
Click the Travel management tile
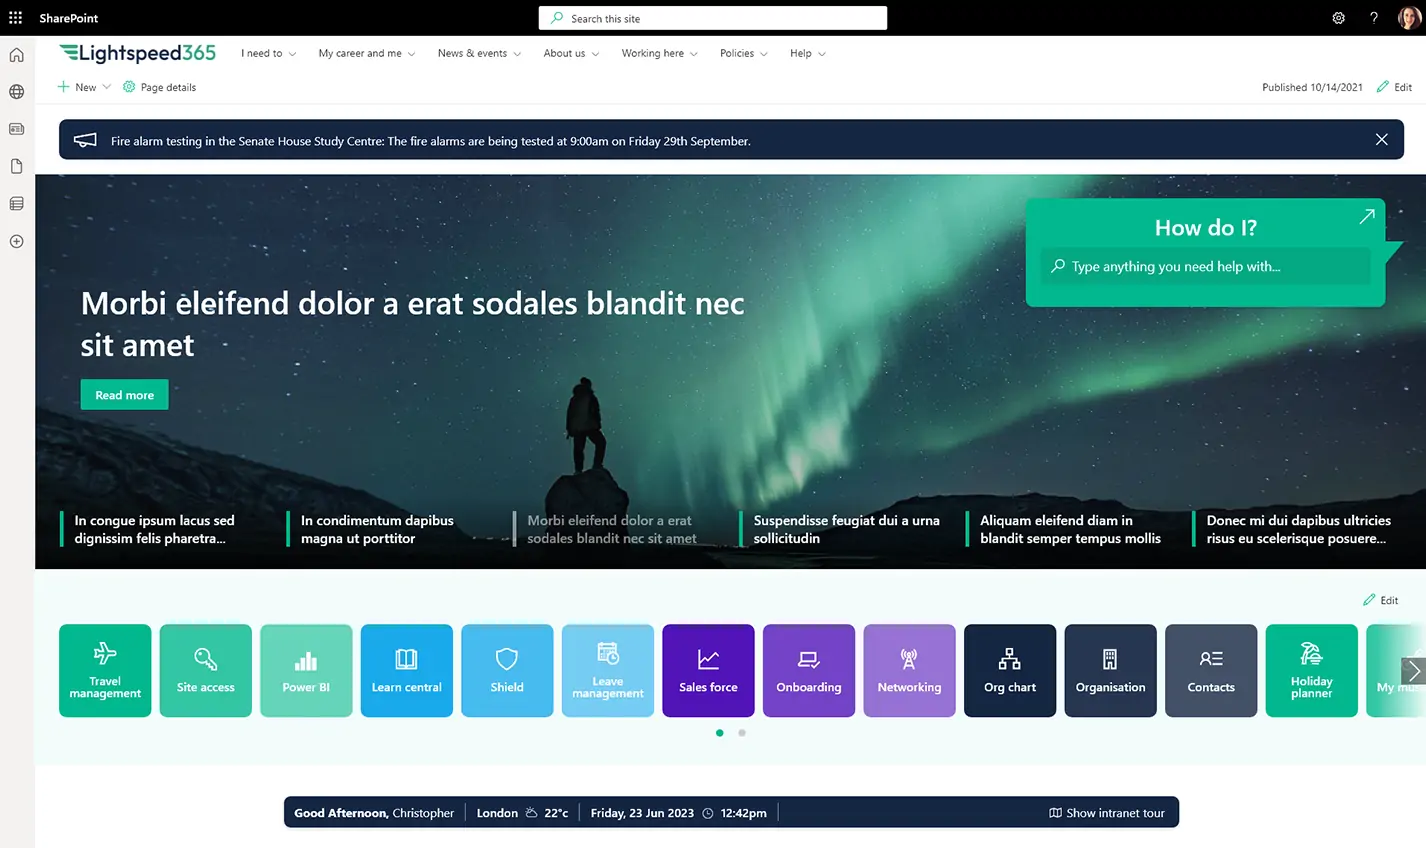(x=105, y=670)
